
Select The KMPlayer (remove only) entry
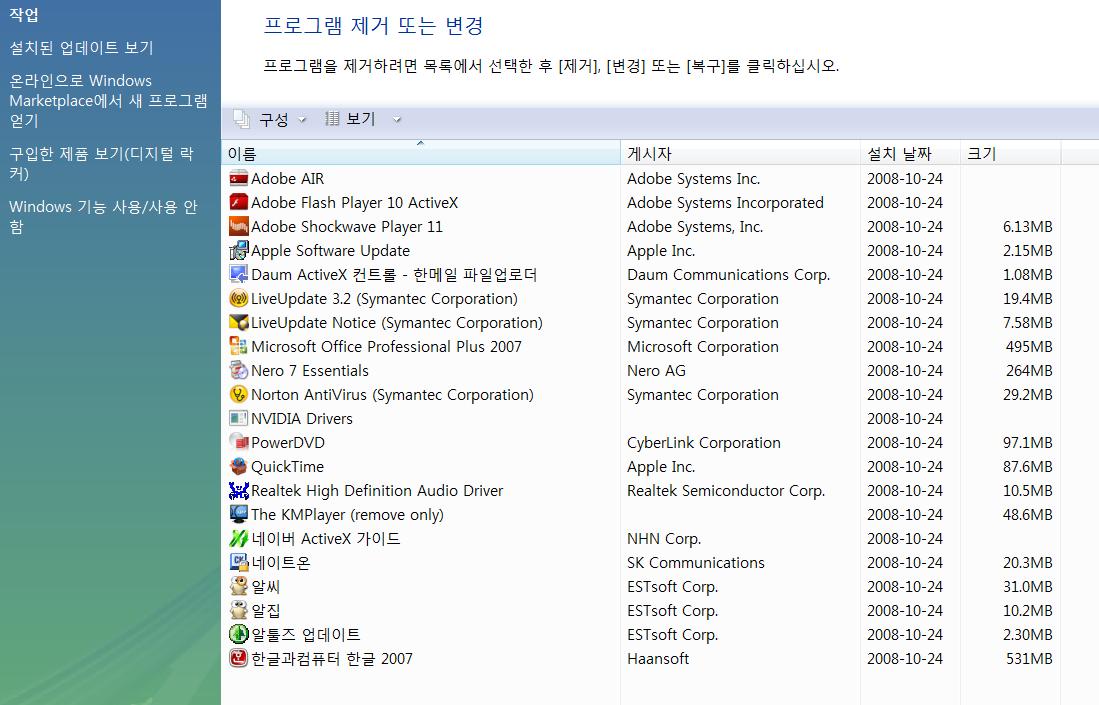(347, 514)
